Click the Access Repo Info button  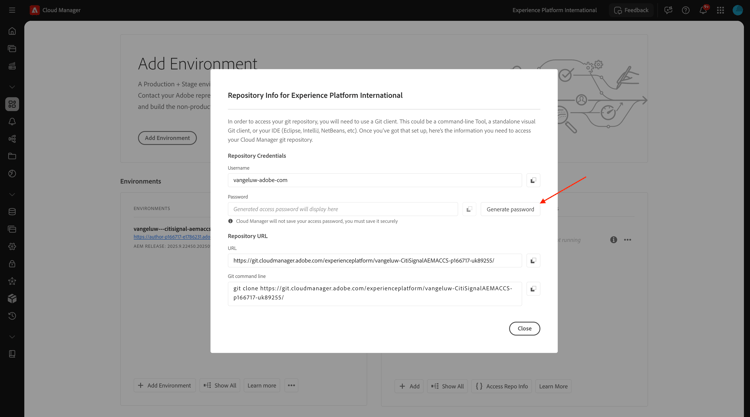pyautogui.click(x=502, y=386)
